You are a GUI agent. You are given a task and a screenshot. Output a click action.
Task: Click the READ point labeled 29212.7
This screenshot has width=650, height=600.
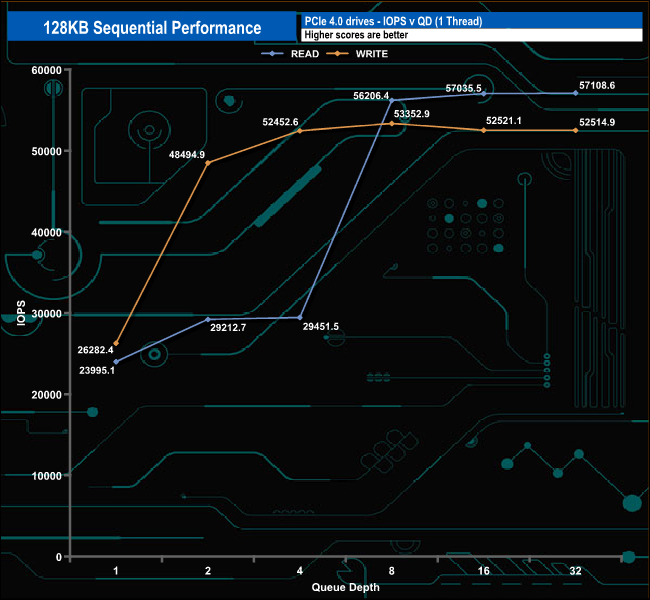[208, 319]
